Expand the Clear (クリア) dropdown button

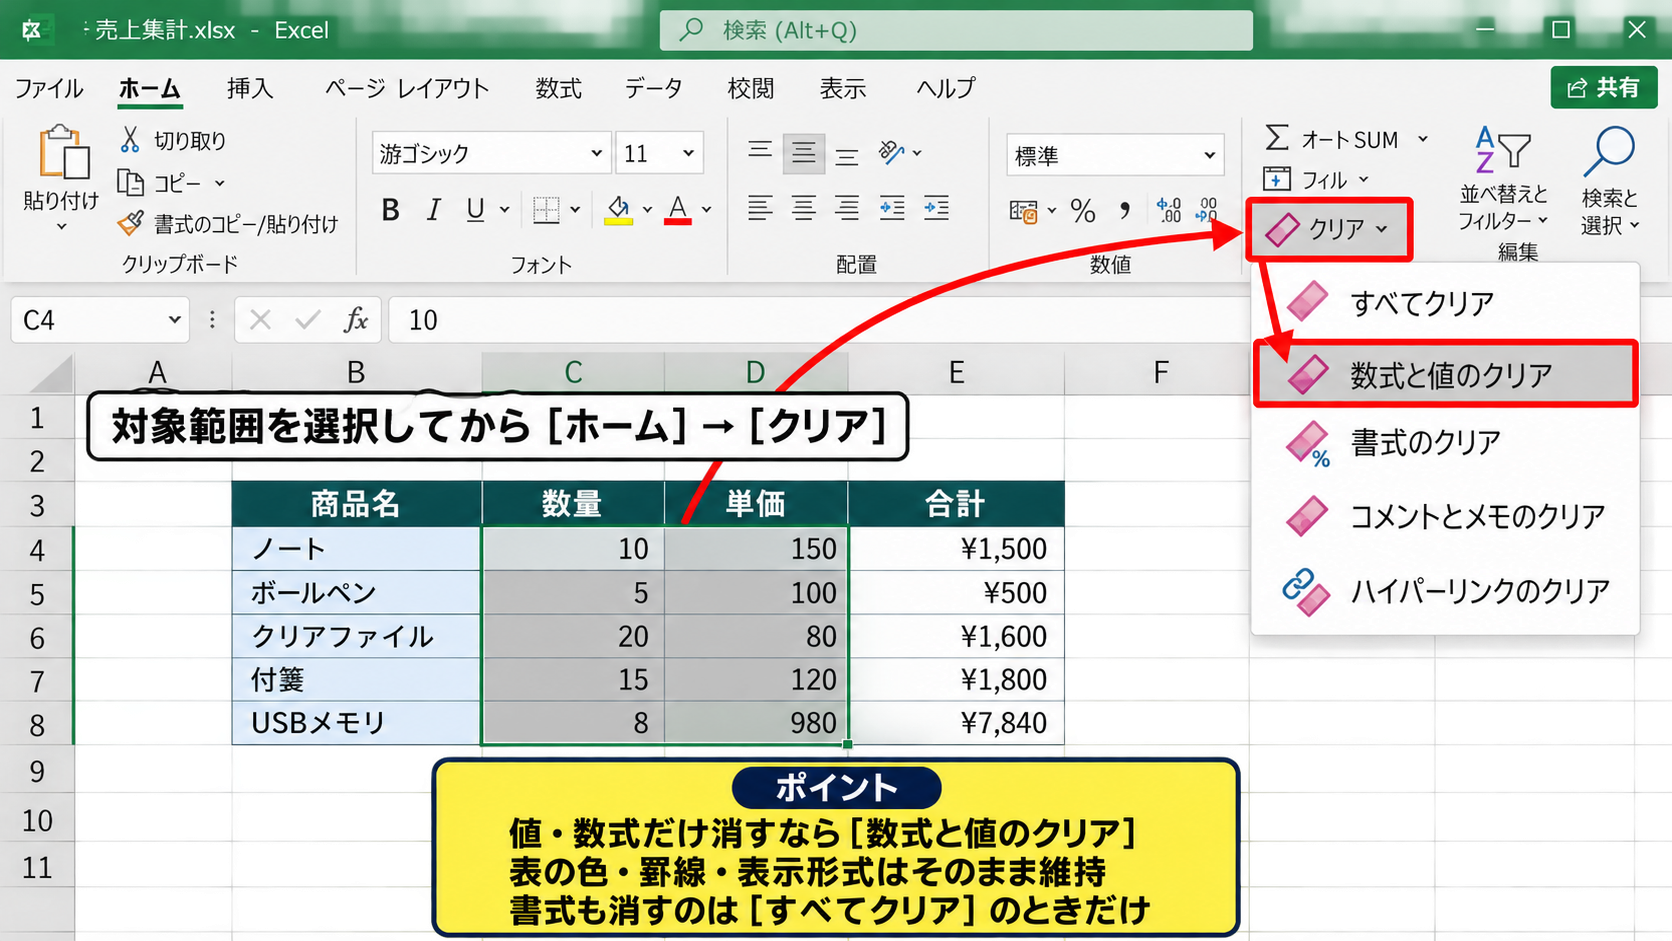coord(1329,229)
